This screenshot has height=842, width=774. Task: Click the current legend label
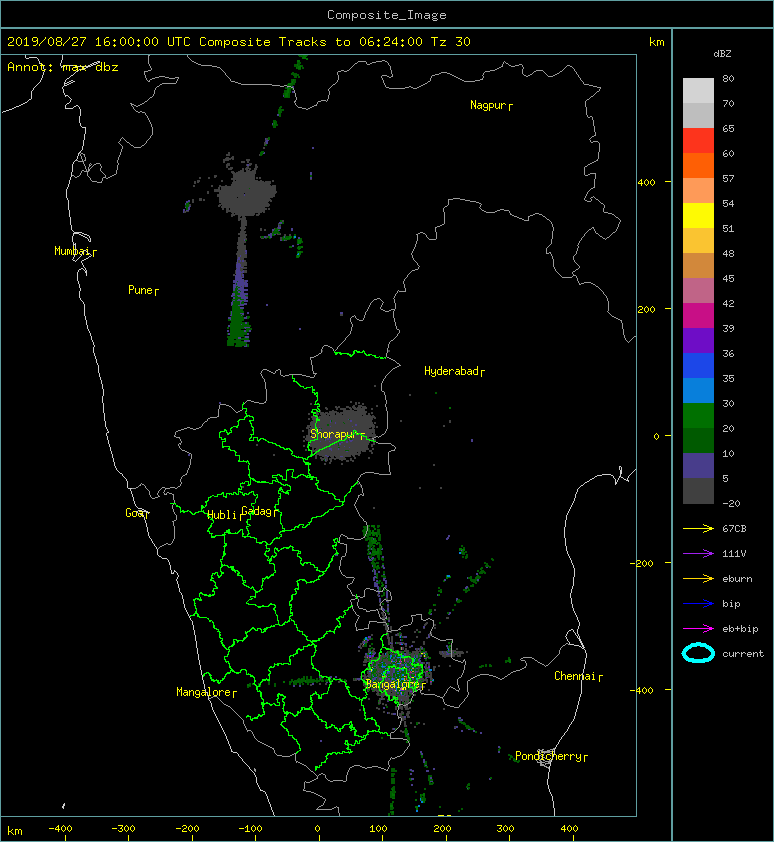[743, 654]
